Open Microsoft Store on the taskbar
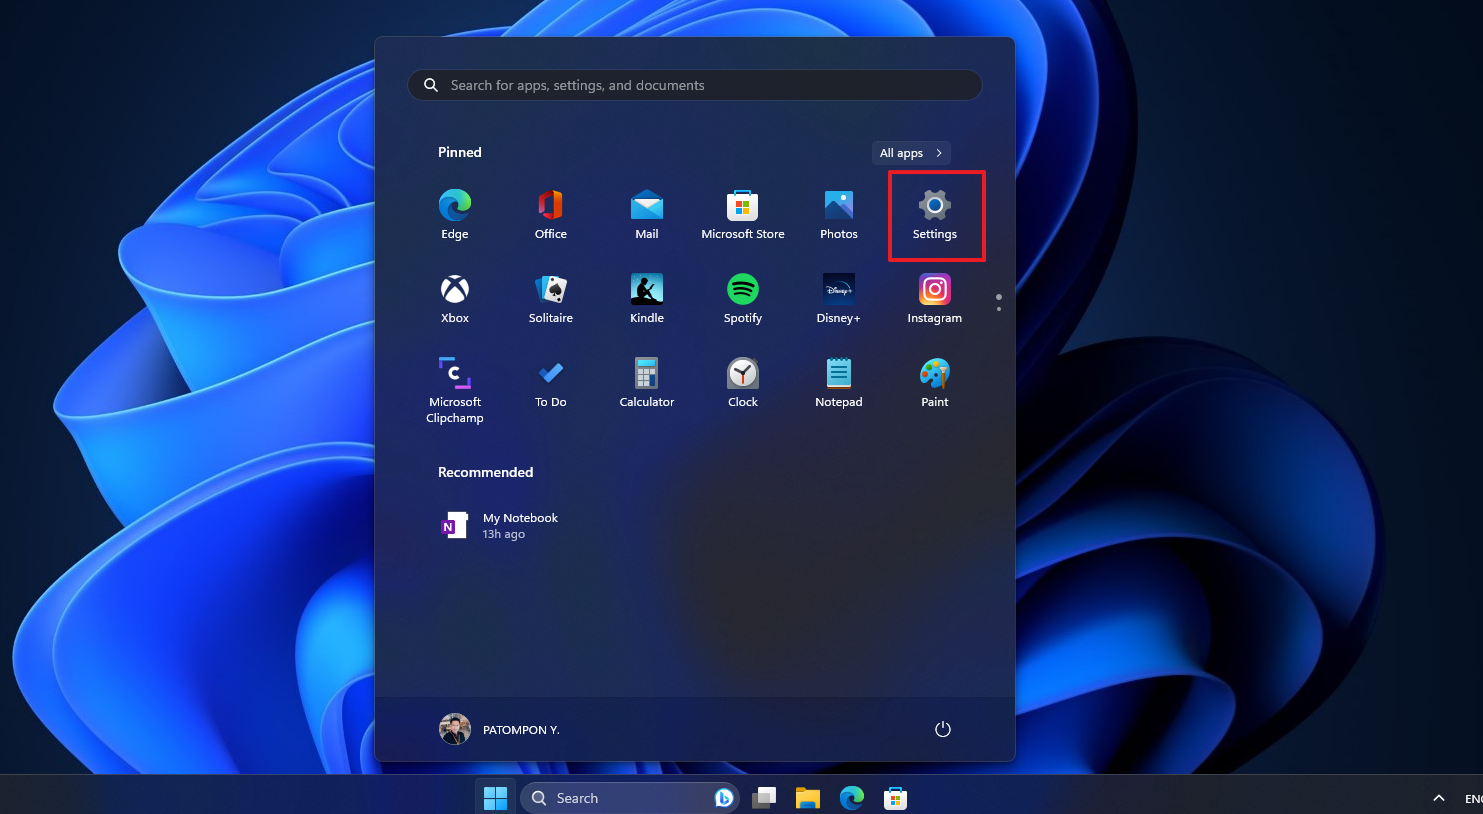Image resolution: width=1483 pixels, height=814 pixels. [896, 798]
